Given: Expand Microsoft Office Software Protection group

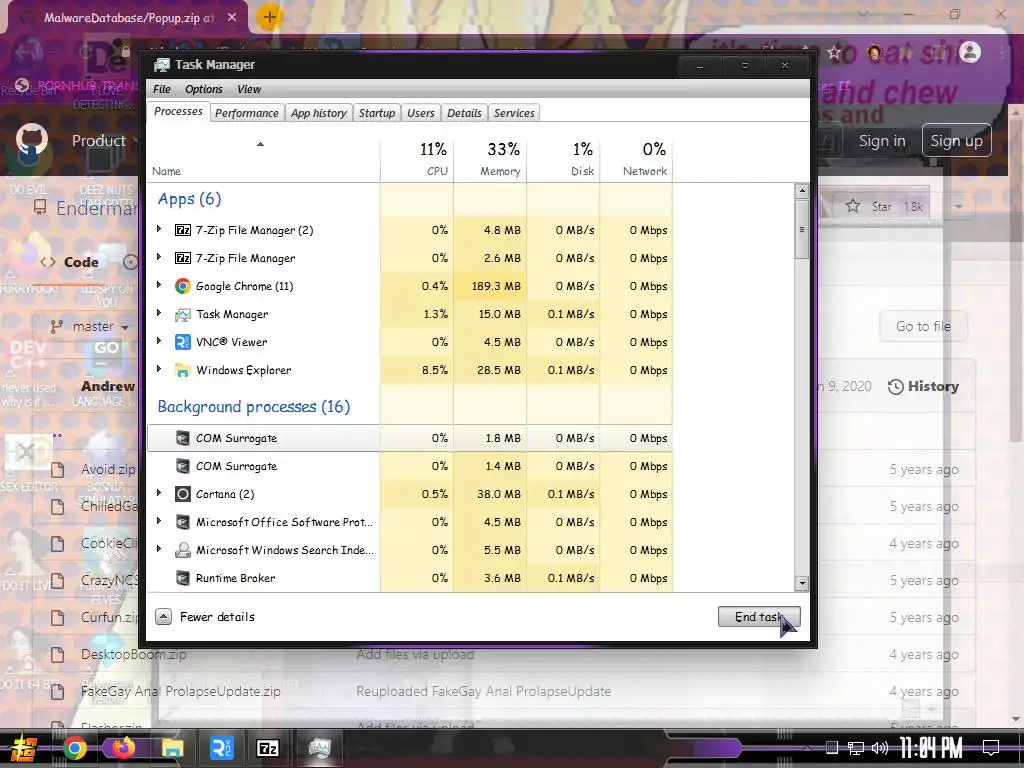Looking at the screenshot, I should coord(159,521).
